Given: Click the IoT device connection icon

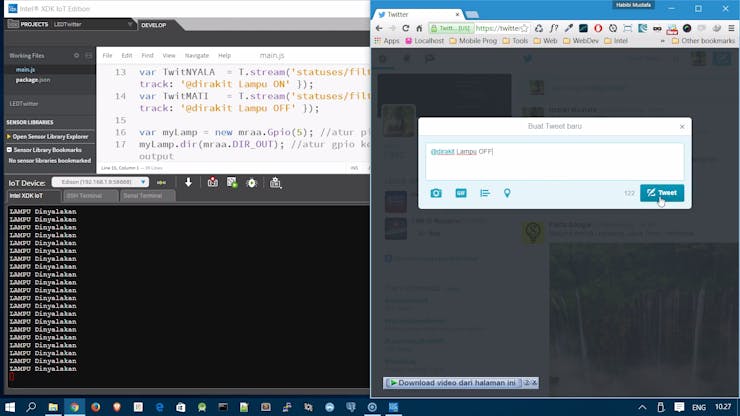Looking at the screenshot, I should tap(161, 182).
